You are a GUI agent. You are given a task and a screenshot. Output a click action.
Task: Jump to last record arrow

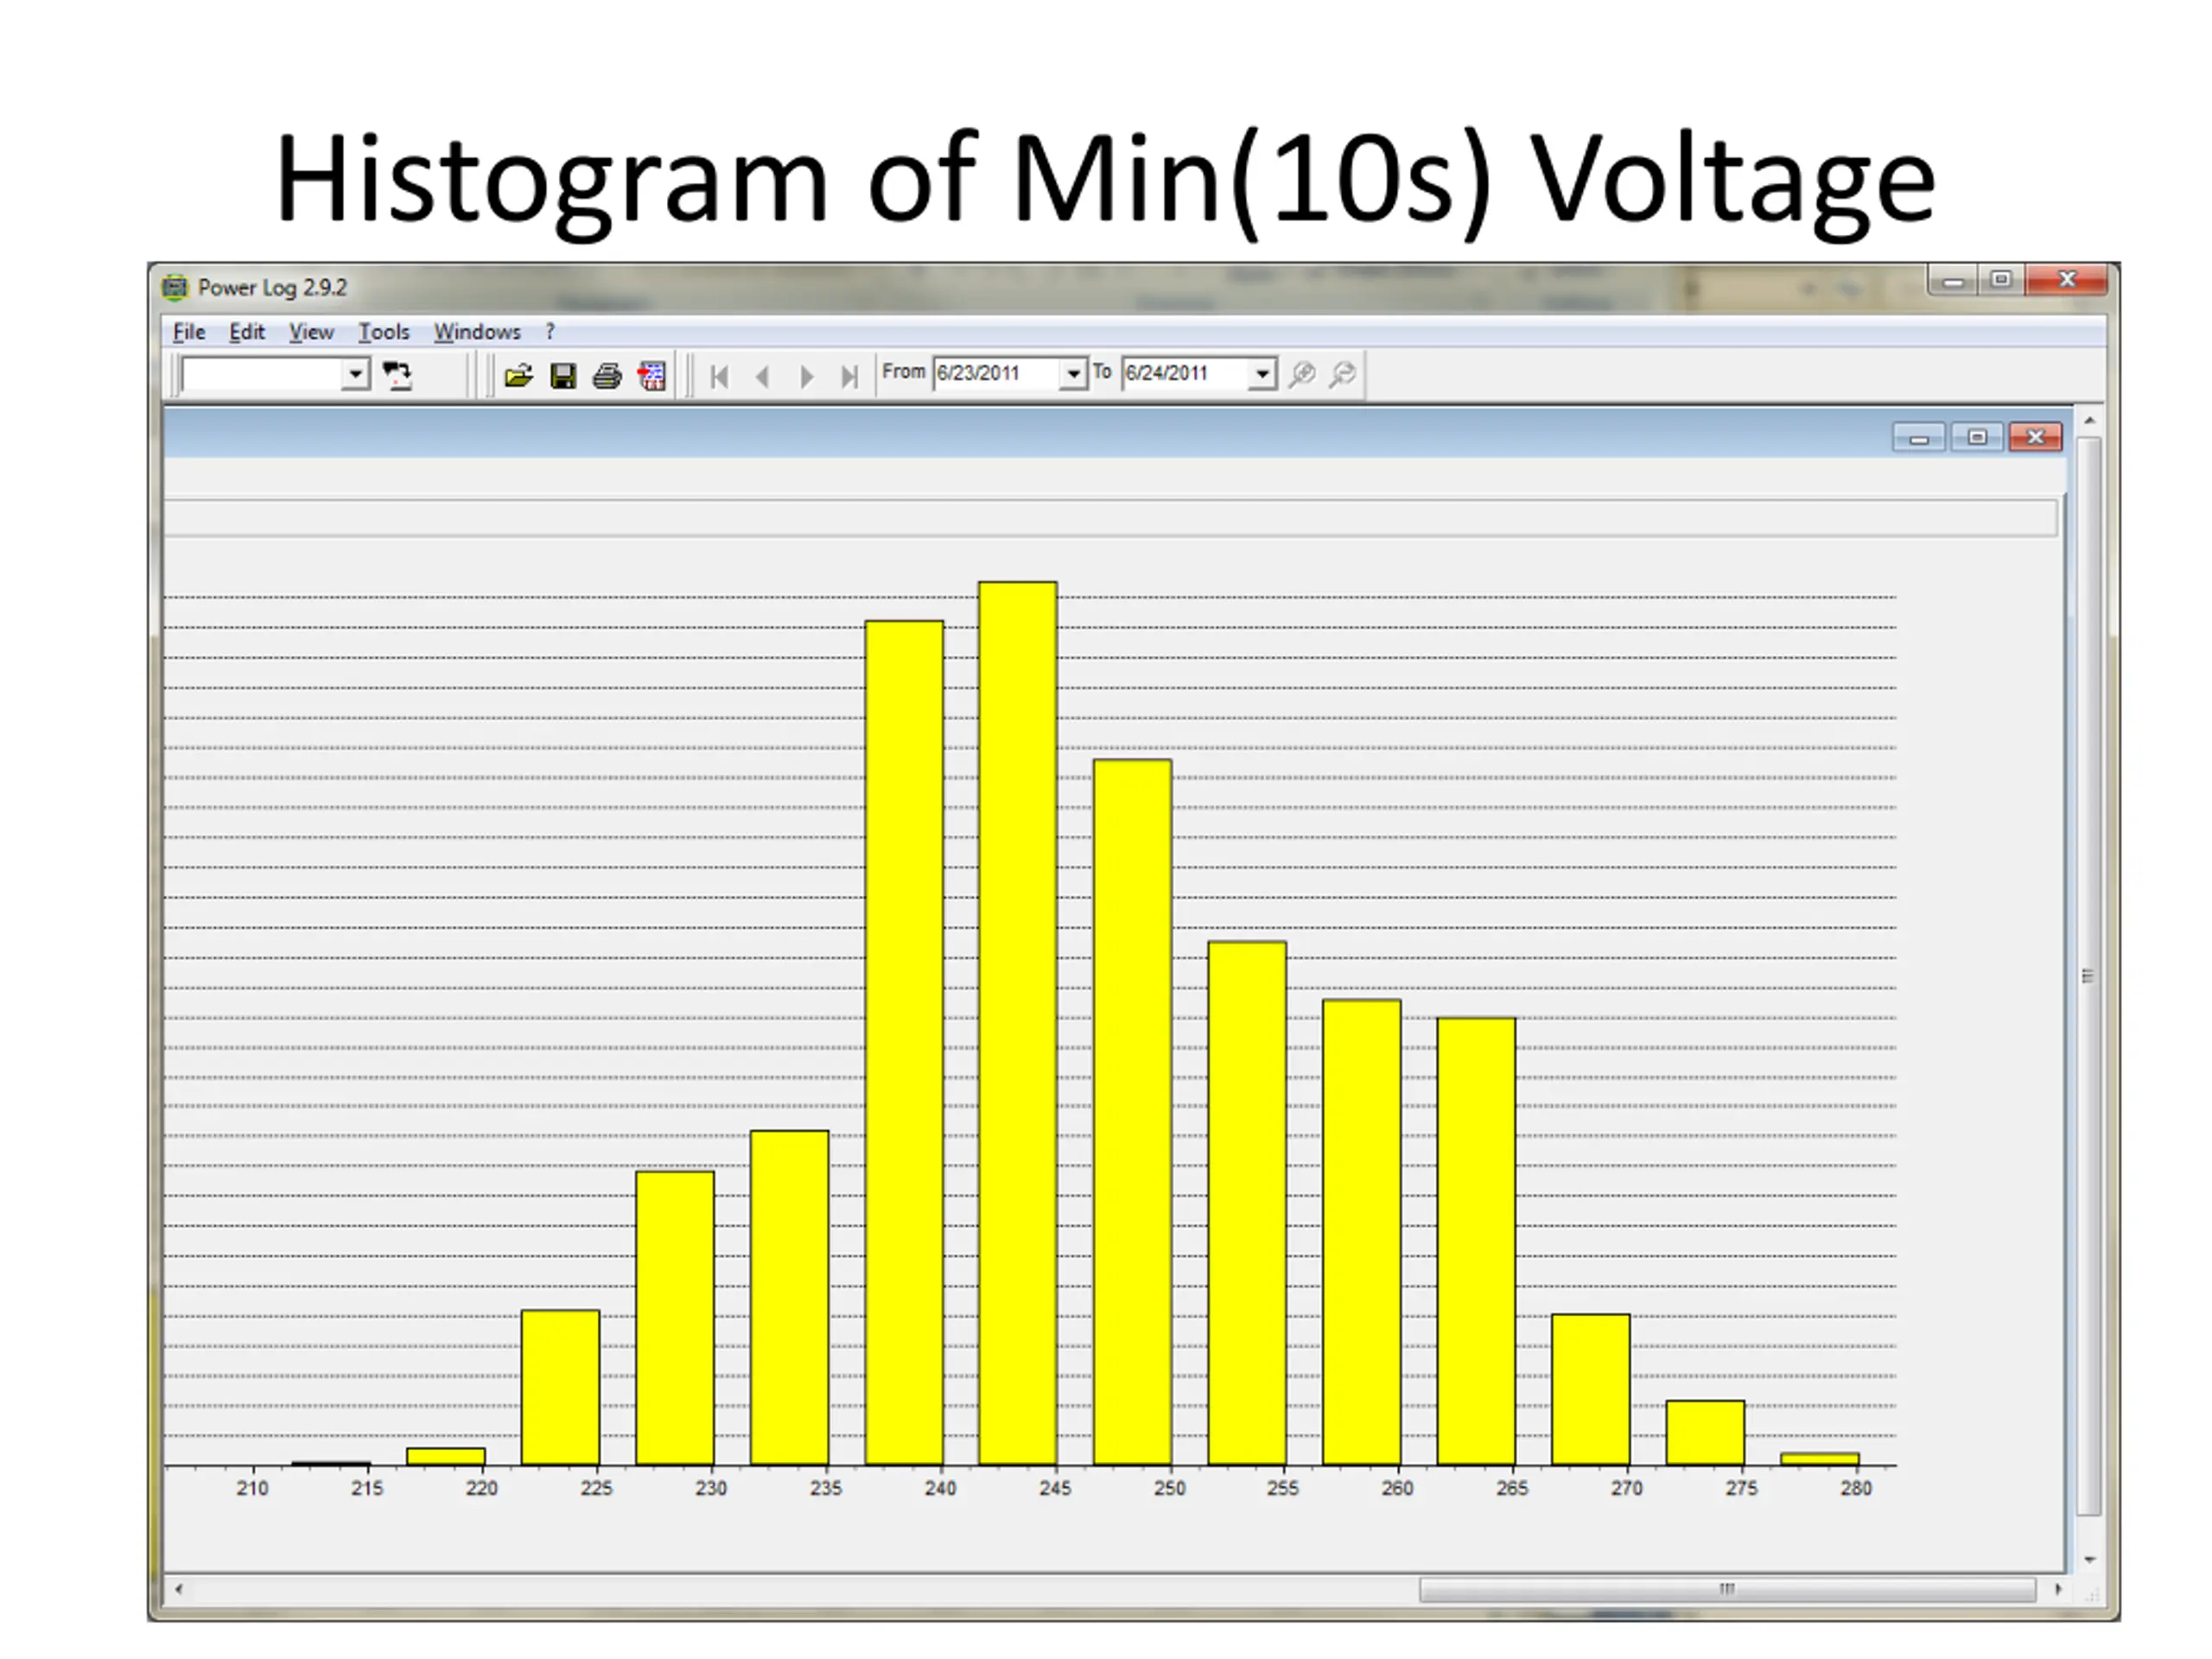850,377
